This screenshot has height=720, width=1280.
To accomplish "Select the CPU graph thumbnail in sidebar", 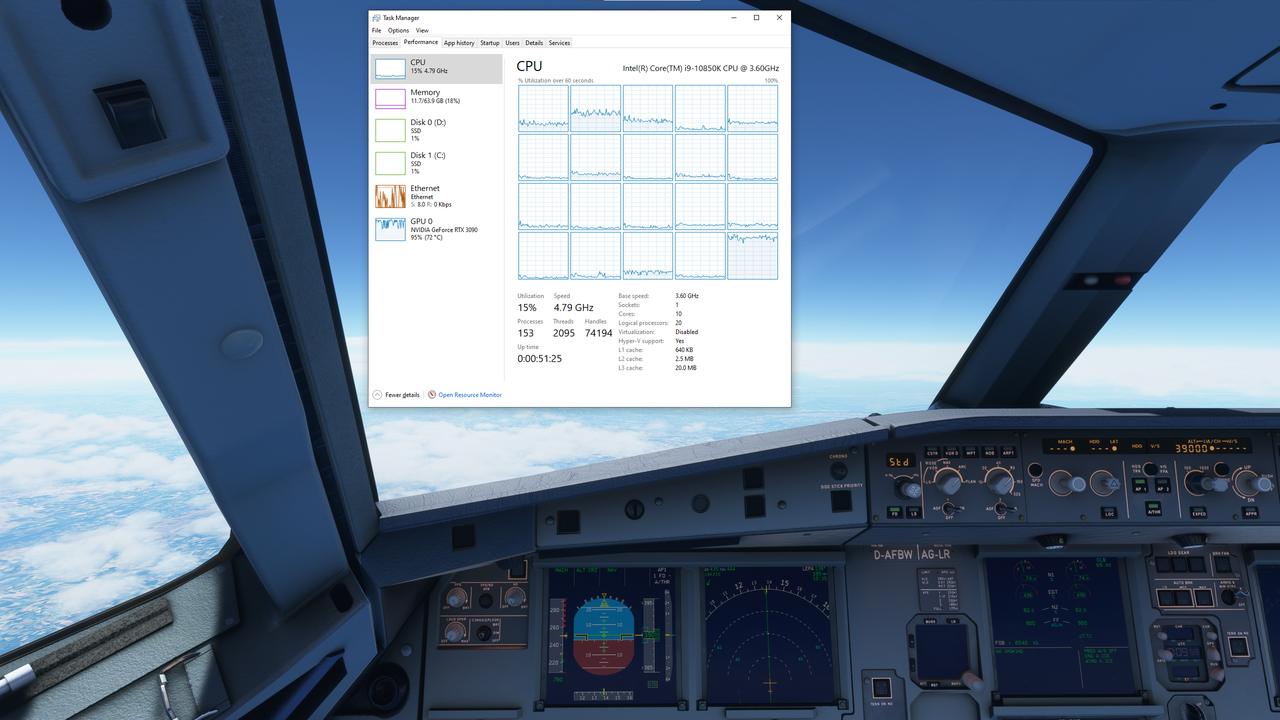I will [390, 68].
